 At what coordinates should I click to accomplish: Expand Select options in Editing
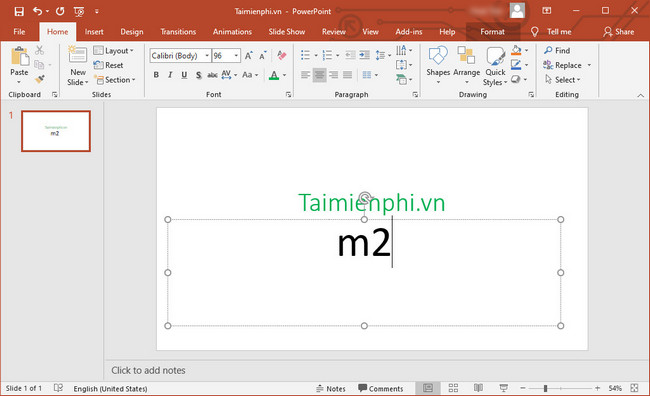(563, 80)
